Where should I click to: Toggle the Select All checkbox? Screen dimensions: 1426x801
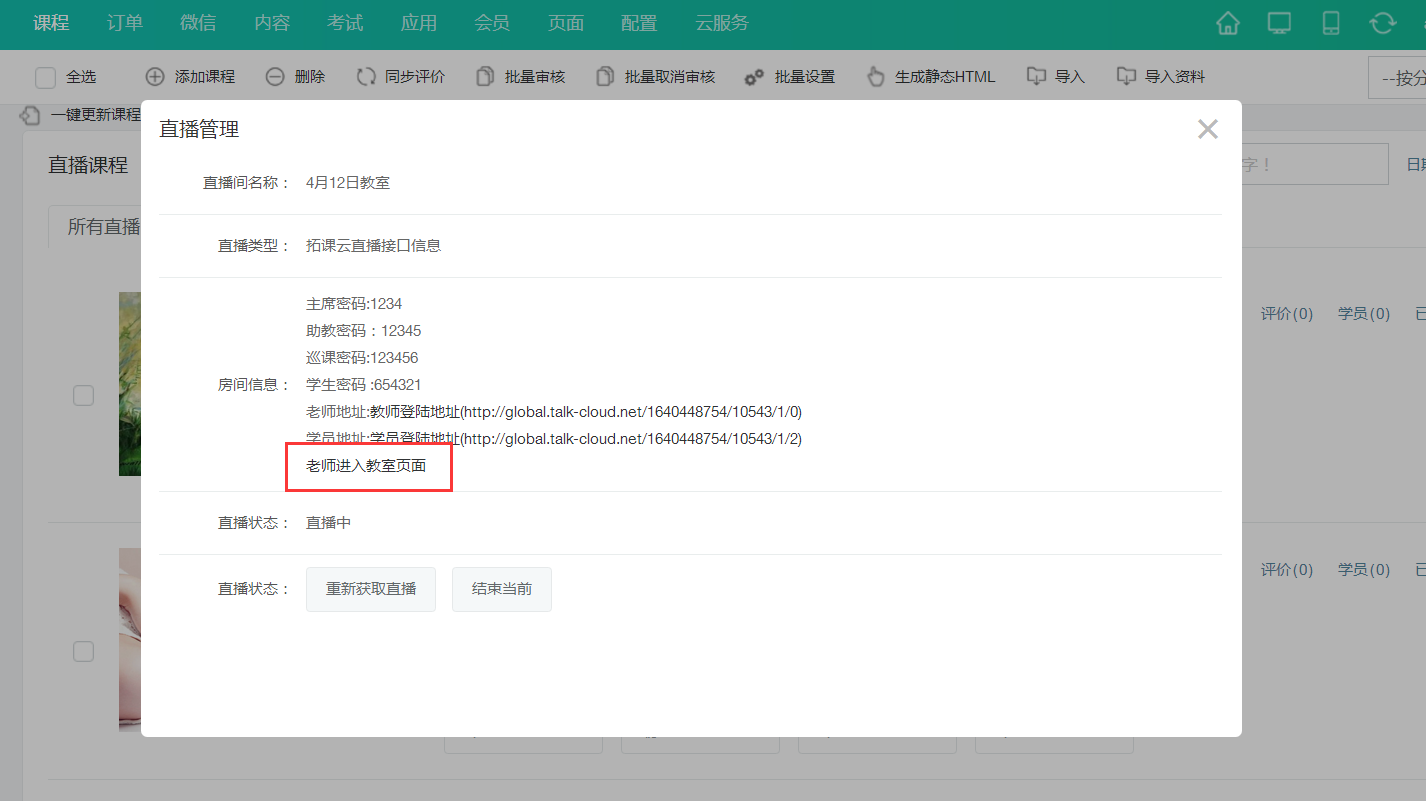(45, 78)
